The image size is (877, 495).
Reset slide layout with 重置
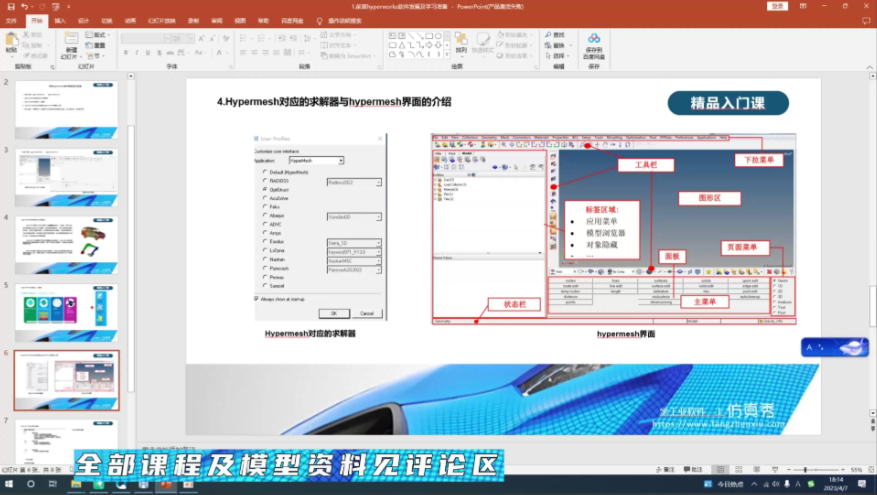(96, 45)
